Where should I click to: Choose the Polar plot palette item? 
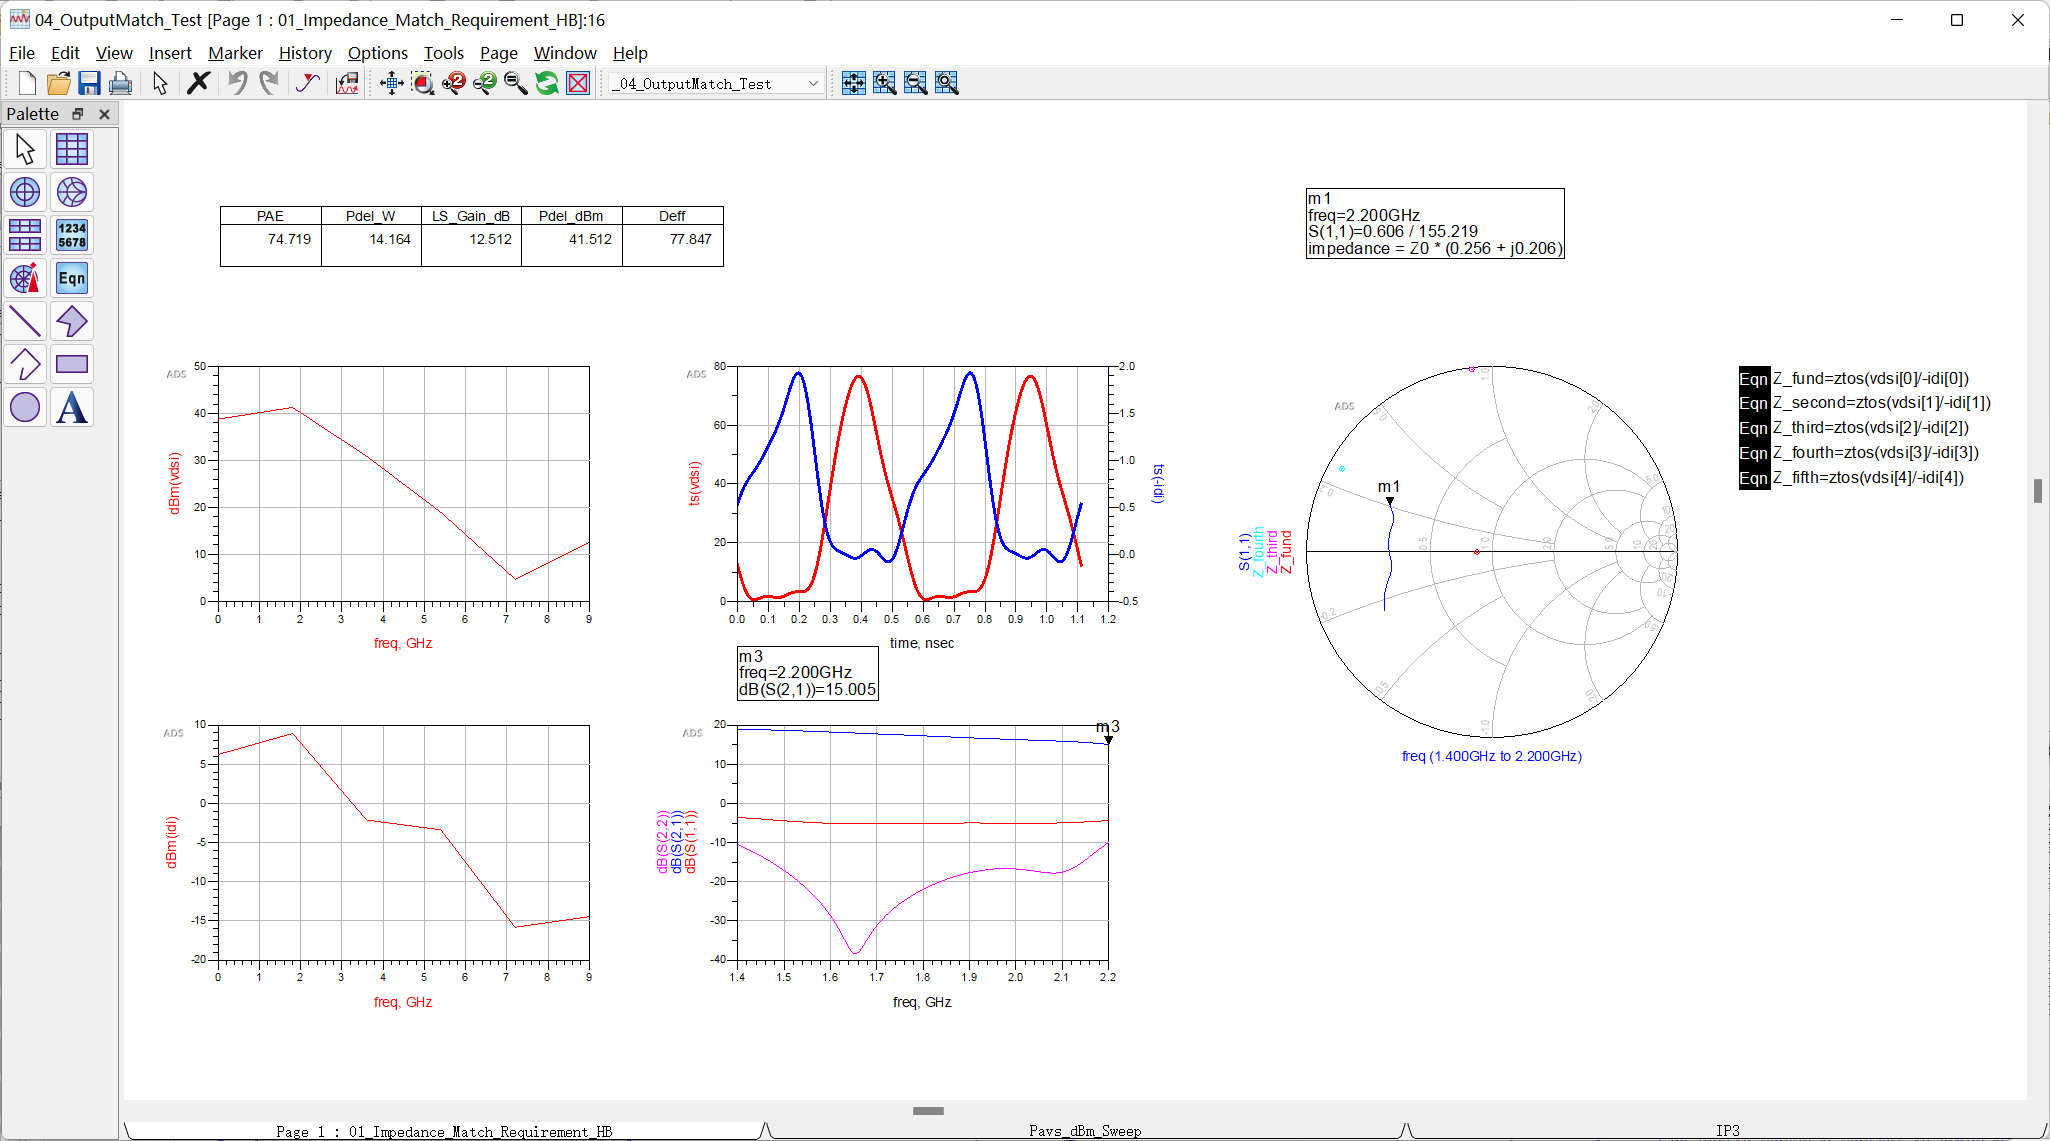25,192
